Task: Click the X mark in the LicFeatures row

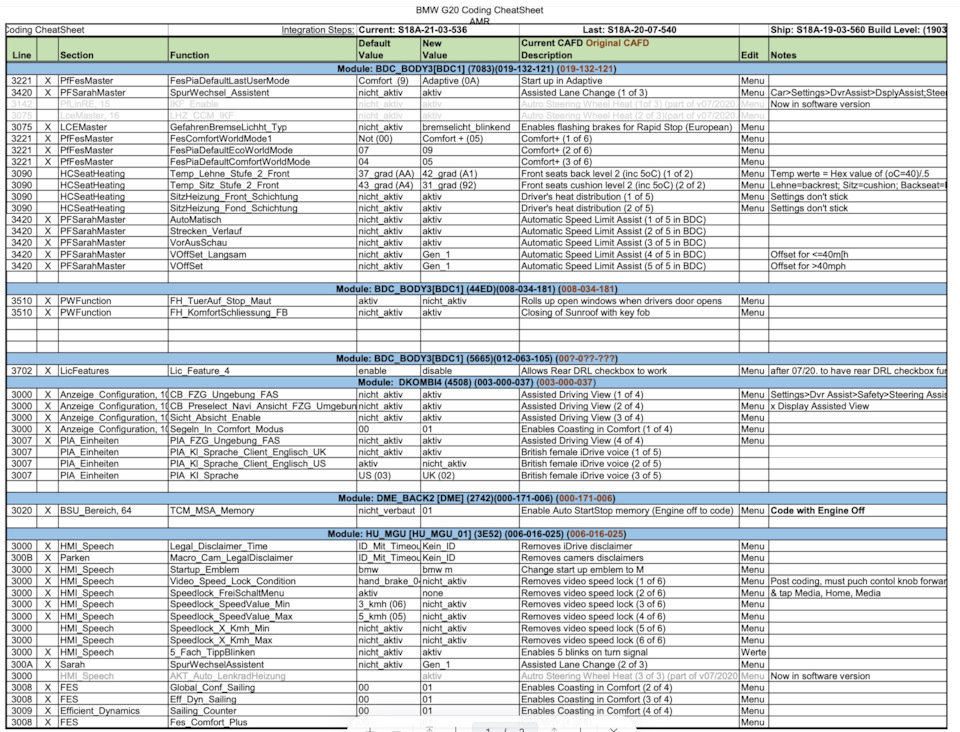Action: pos(47,371)
